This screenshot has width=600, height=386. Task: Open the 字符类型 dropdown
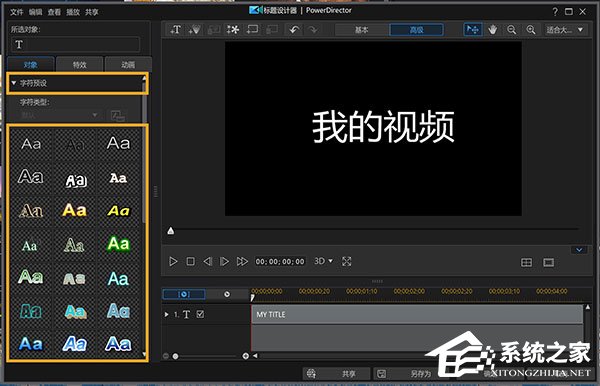[59, 115]
